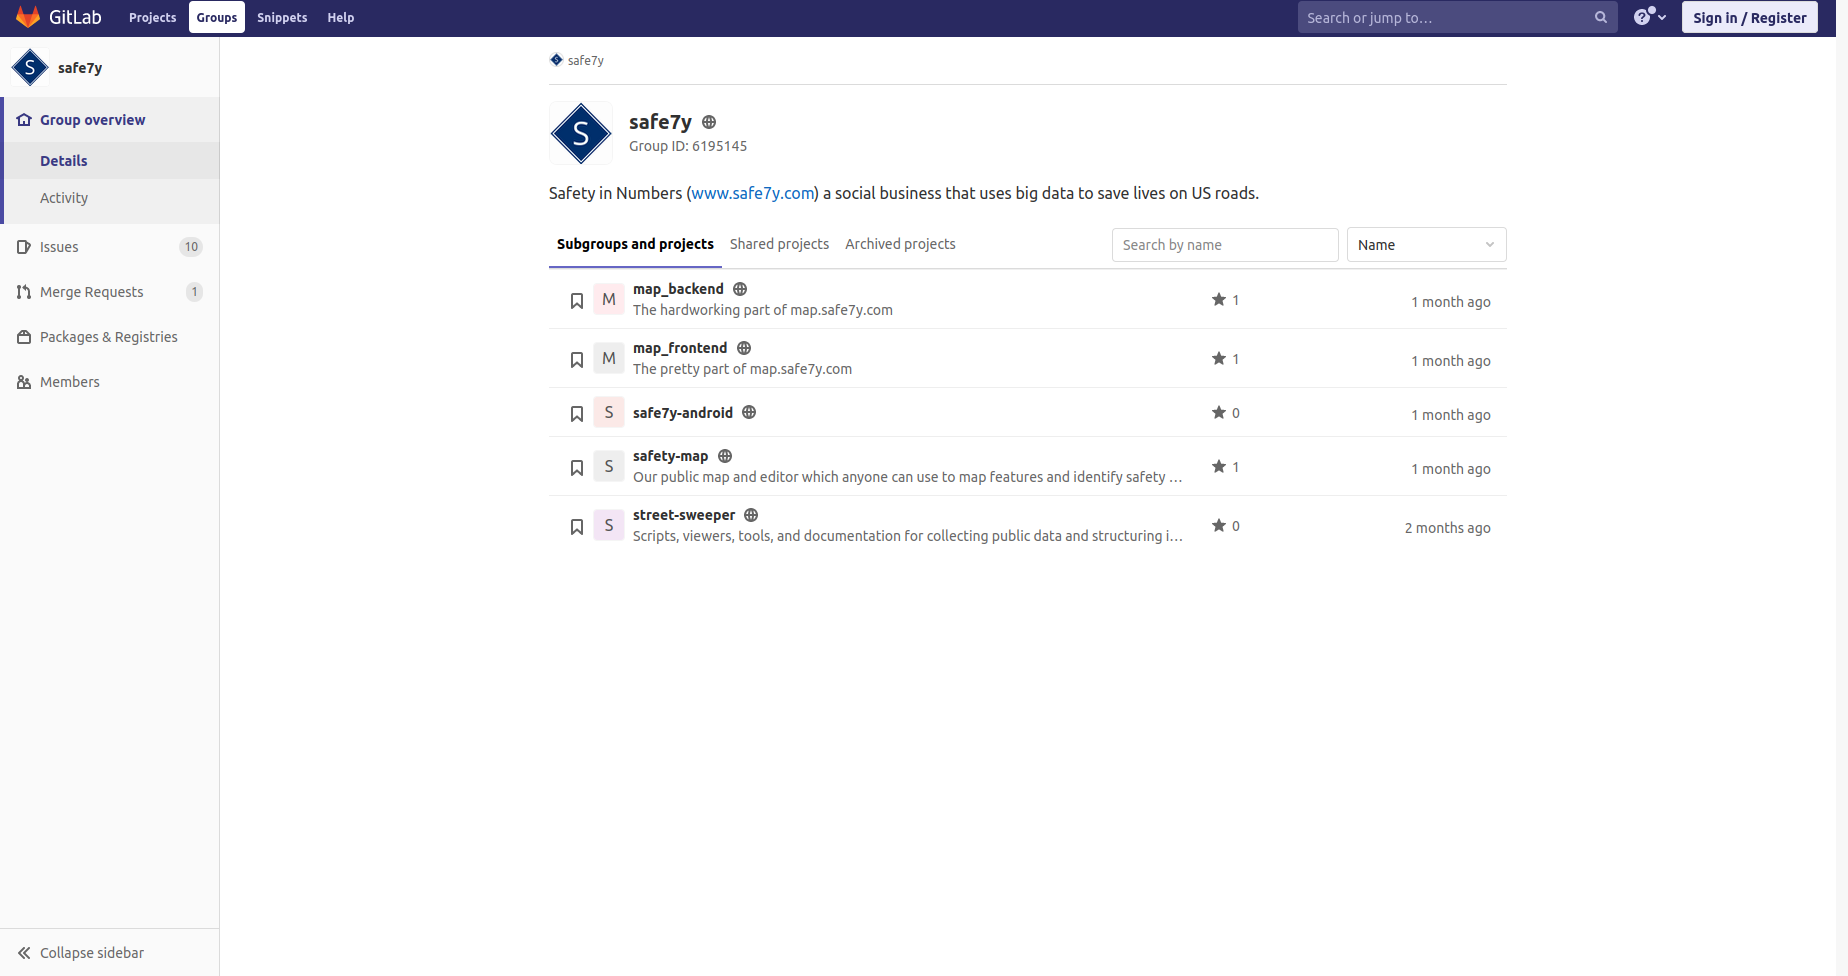Switch to the Archived projects tab

(x=900, y=244)
